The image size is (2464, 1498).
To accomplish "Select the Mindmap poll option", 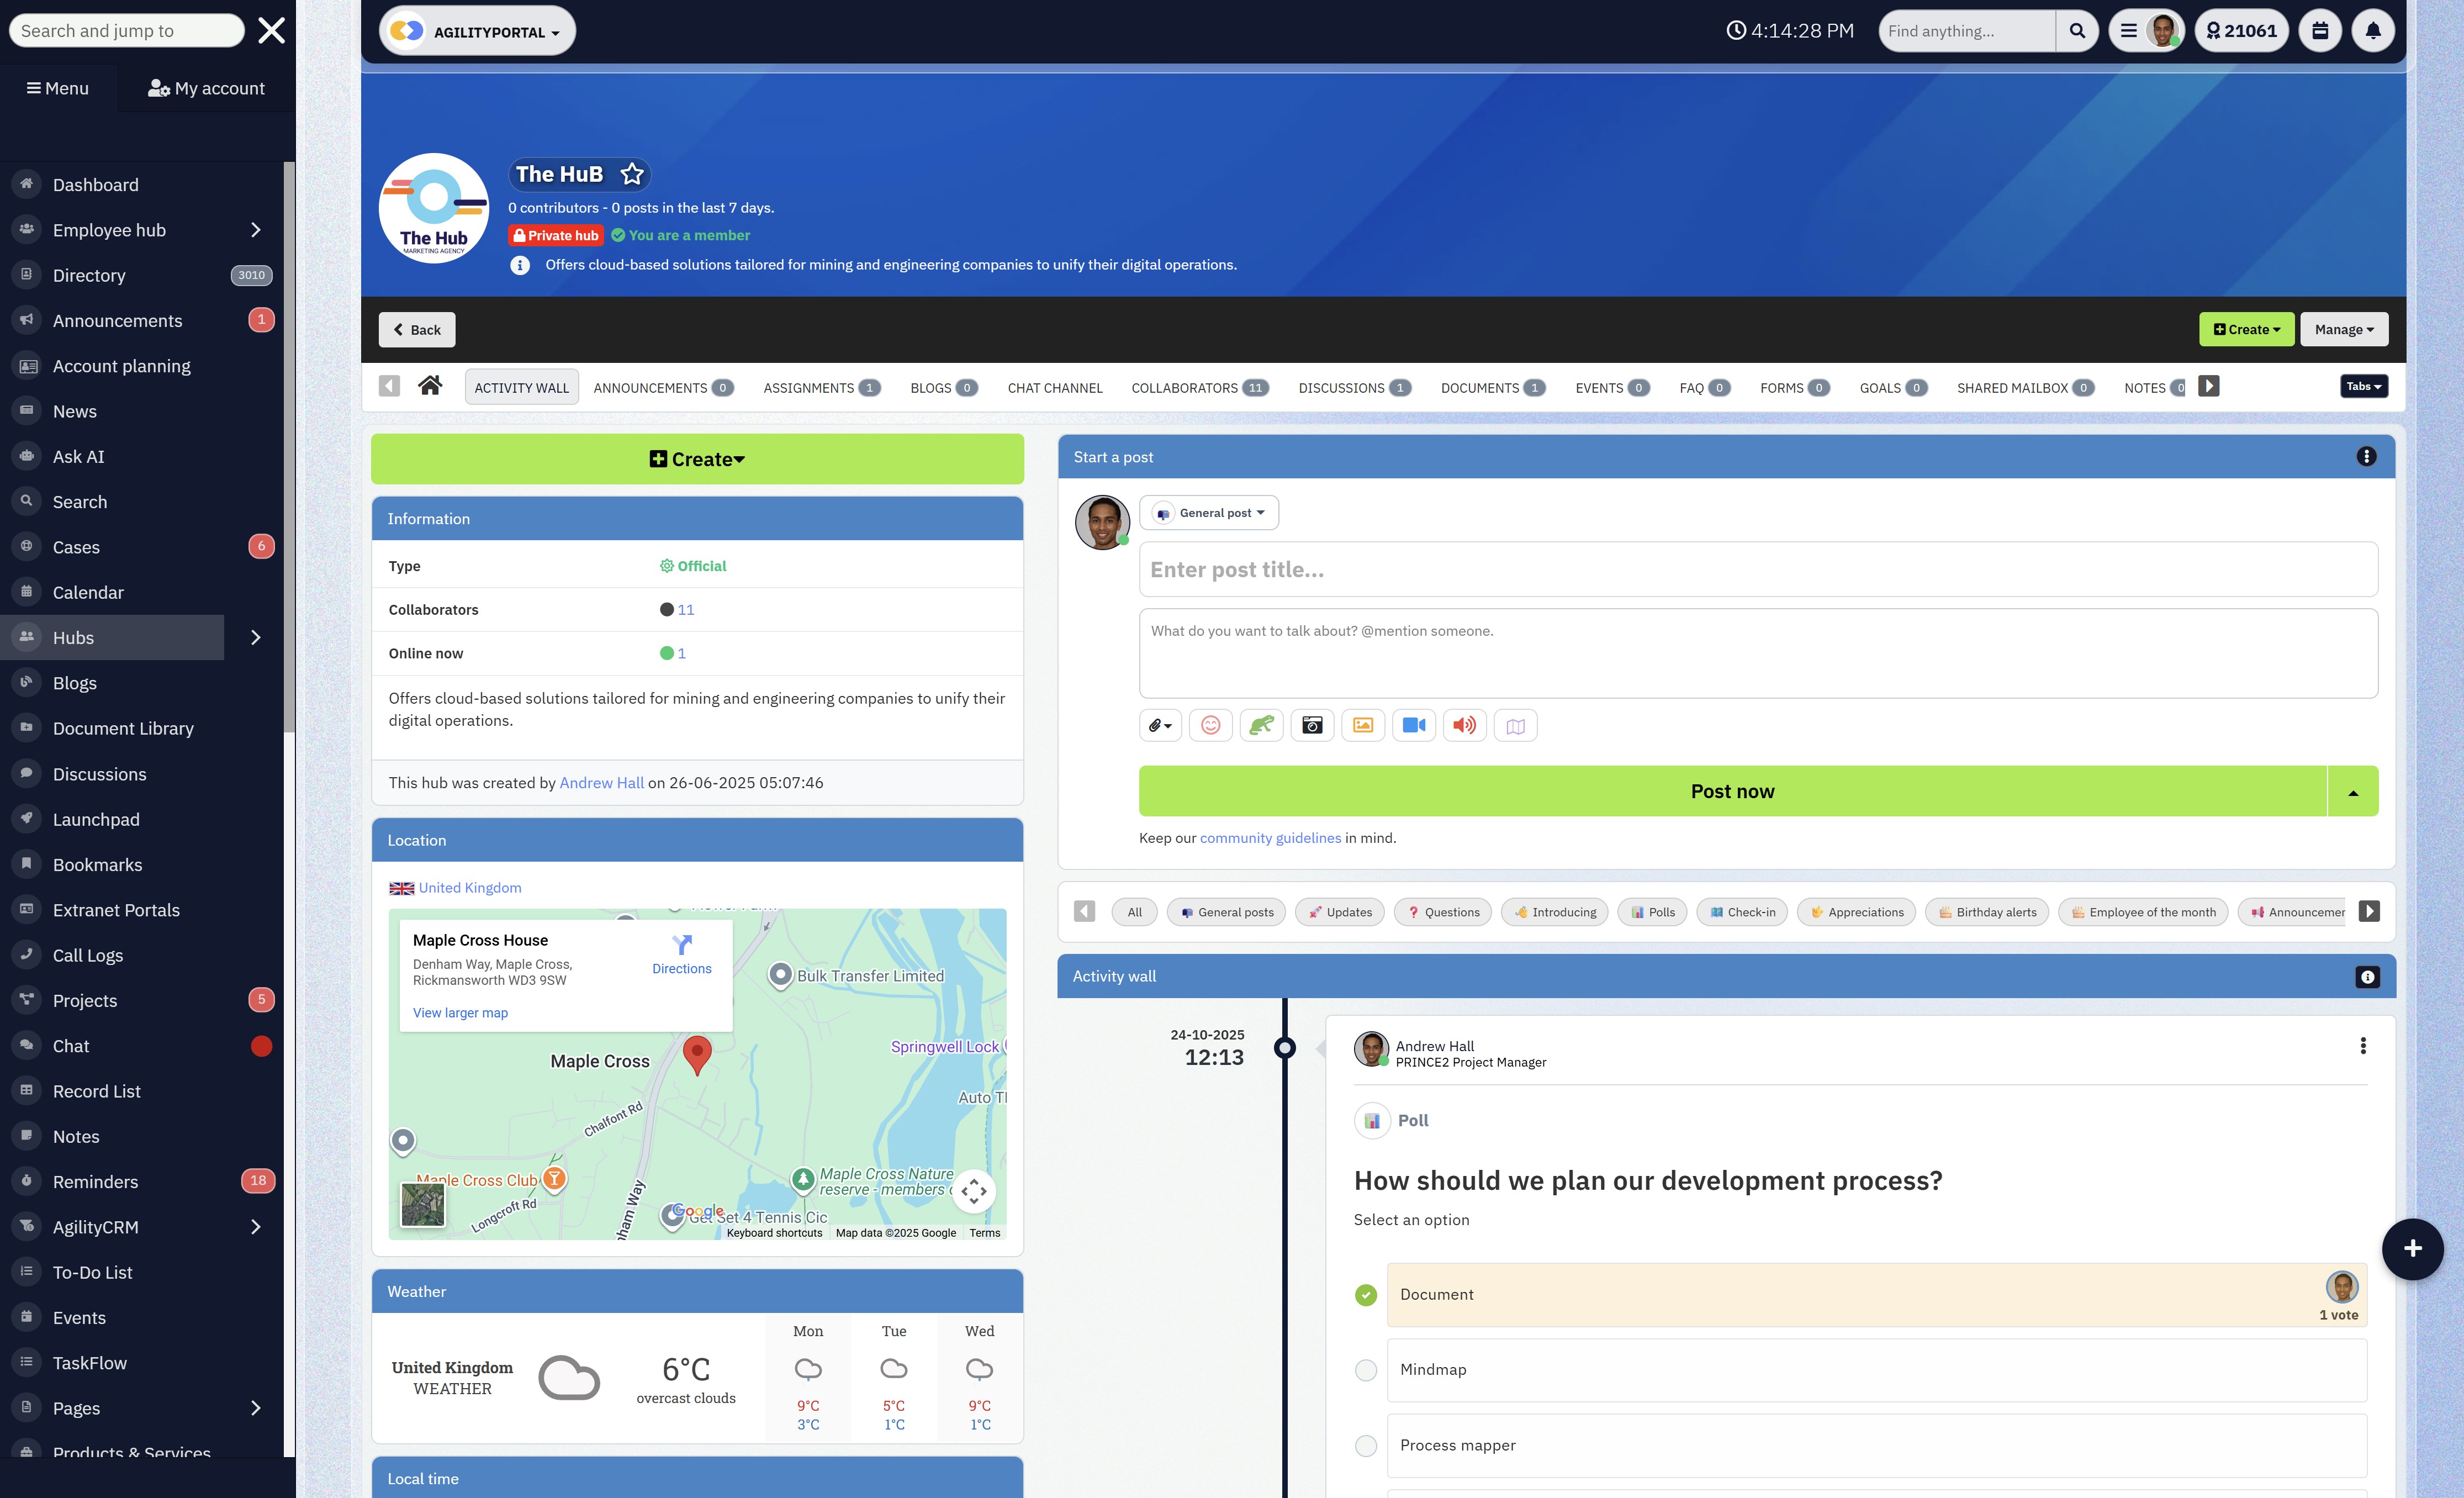I will pos(1366,1370).
